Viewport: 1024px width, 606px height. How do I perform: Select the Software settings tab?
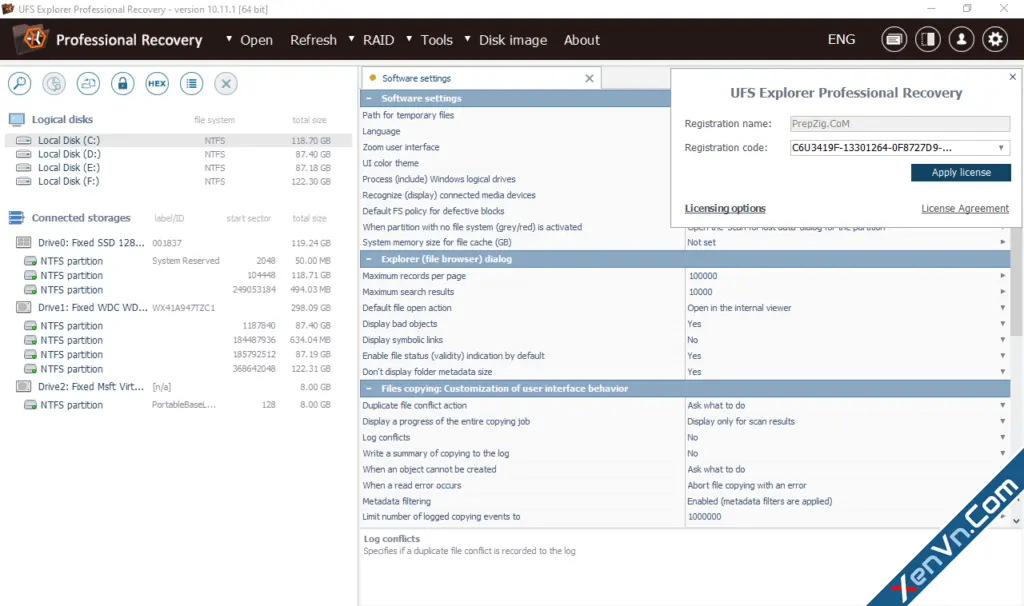481,78
